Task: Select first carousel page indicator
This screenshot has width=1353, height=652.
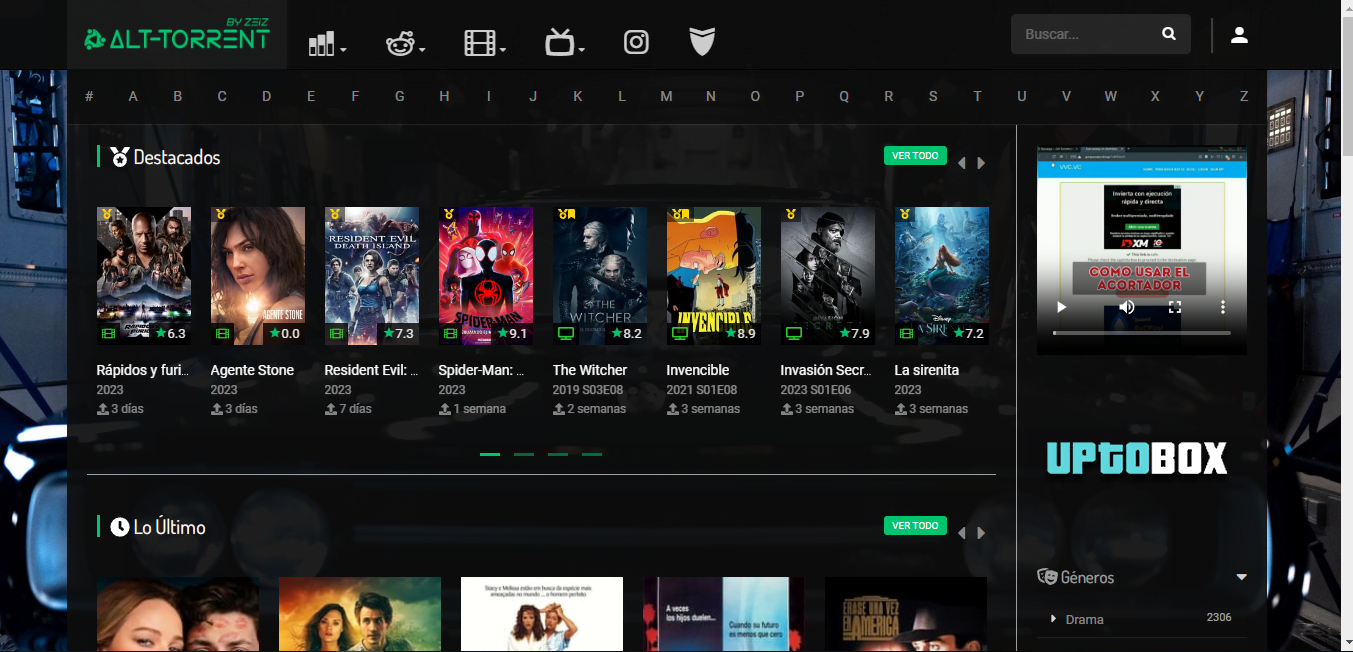Action: tap(490, 454)
